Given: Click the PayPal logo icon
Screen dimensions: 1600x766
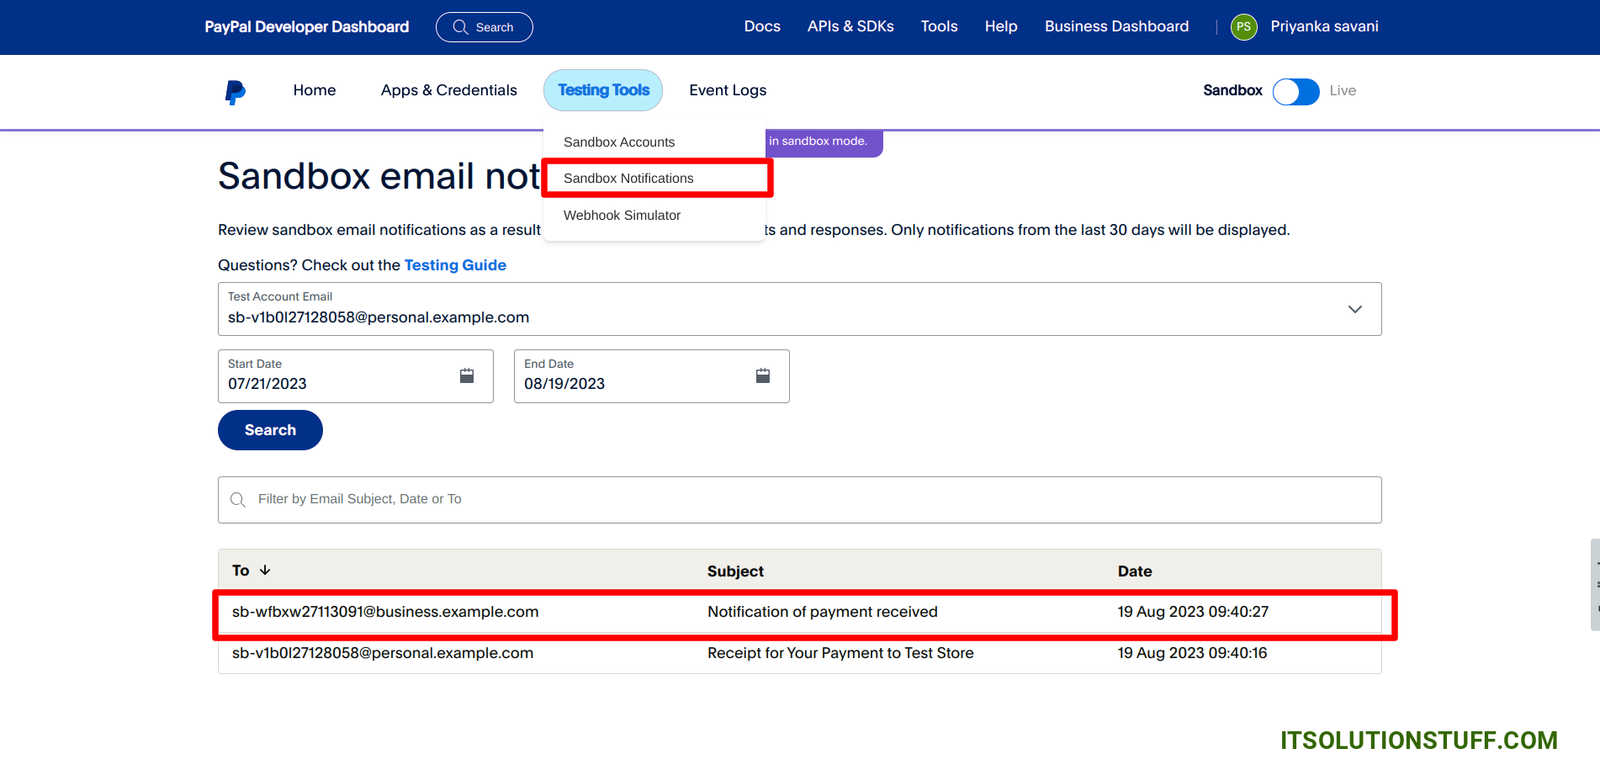Looking at the screenshot, I should pyautogui.click(x=235, y=92).
